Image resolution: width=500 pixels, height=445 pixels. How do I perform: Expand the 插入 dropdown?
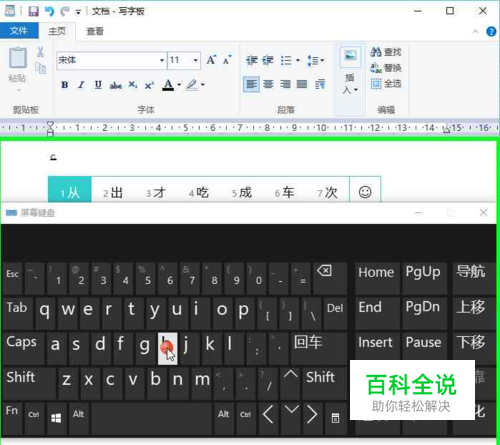350,84
